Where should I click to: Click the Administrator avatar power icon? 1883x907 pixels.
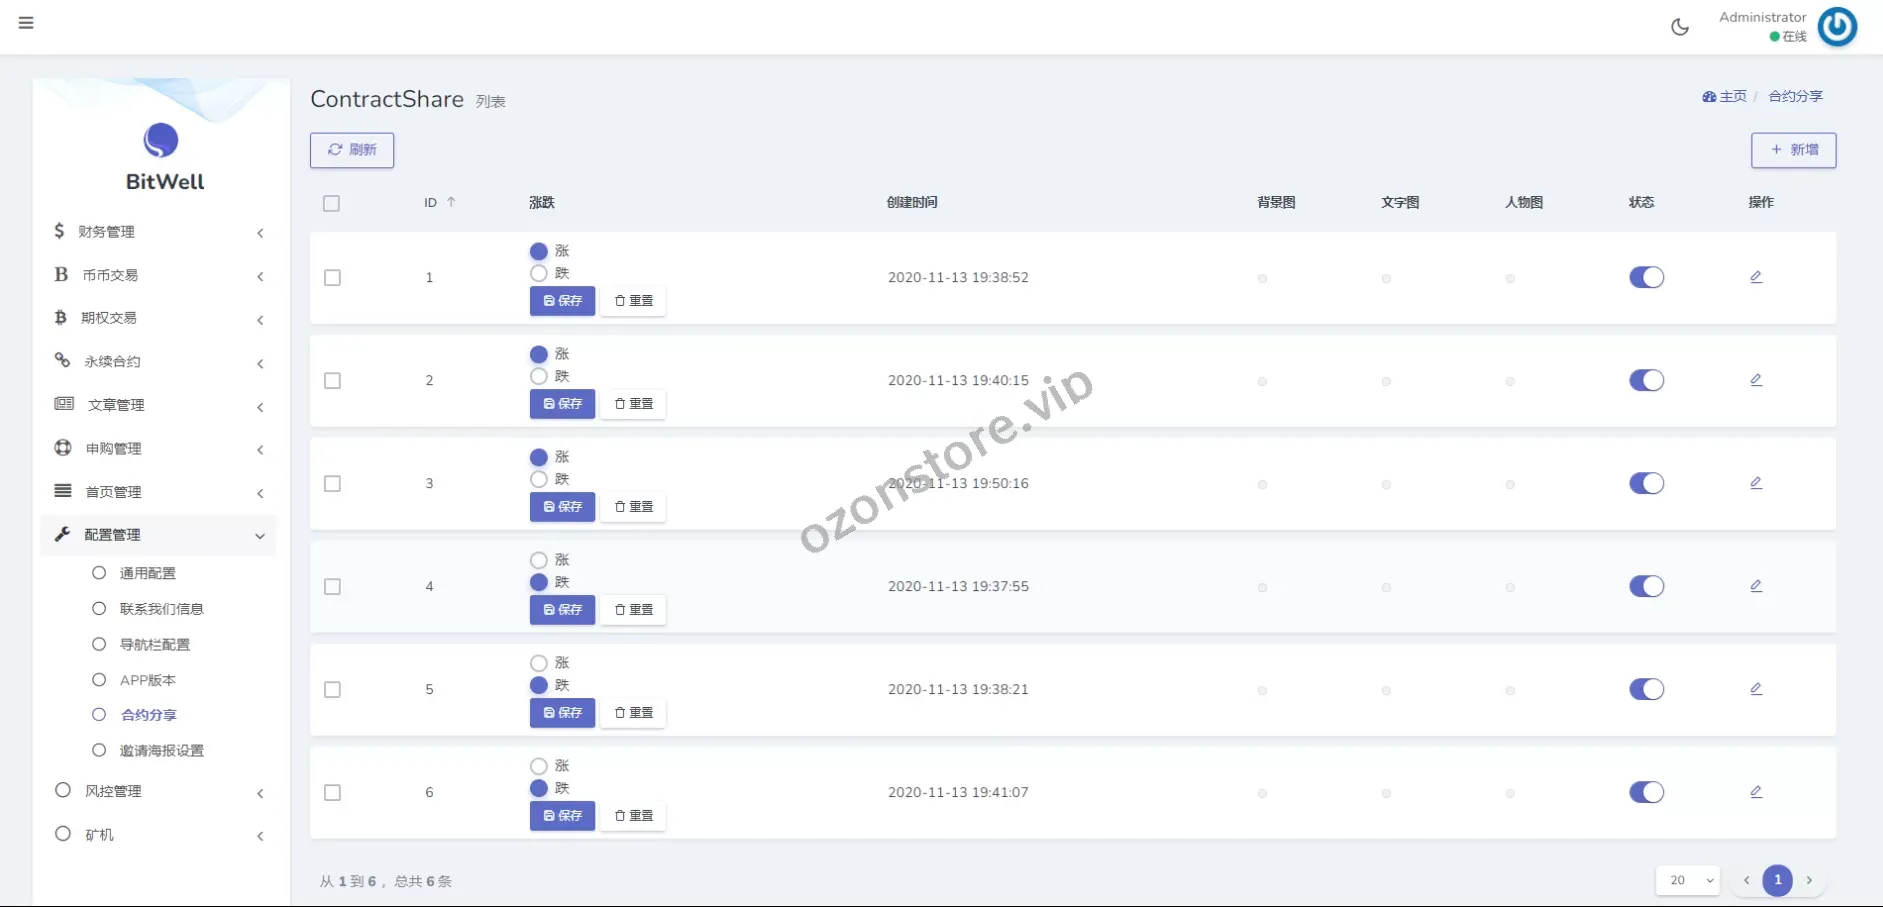pos(1837,27)
